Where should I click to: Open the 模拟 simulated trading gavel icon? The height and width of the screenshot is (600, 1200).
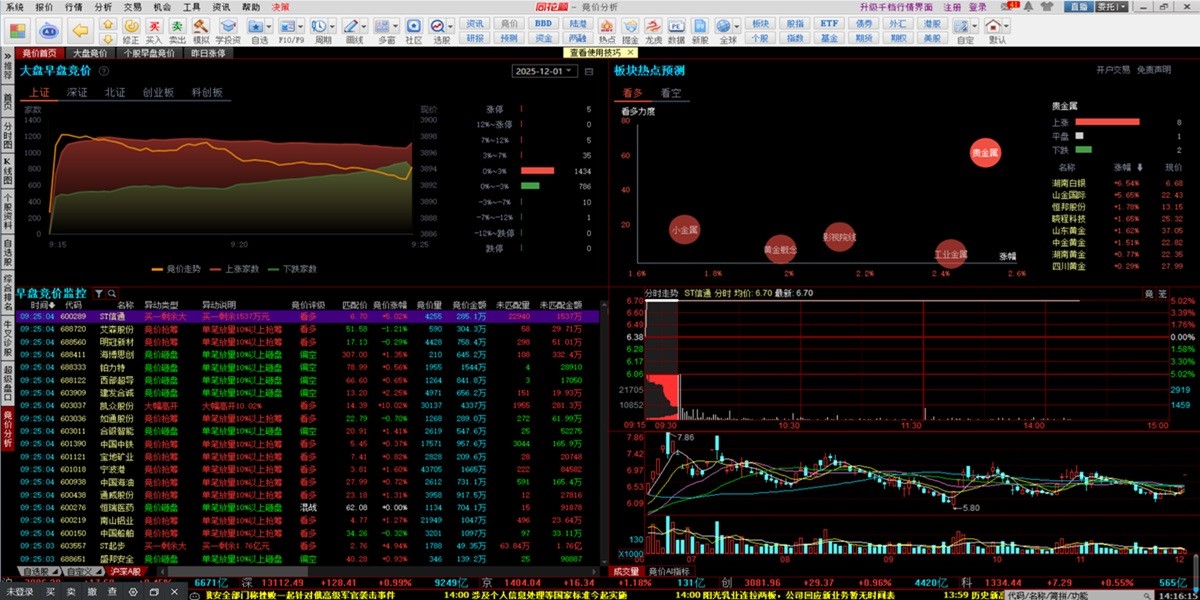point(201,28)
